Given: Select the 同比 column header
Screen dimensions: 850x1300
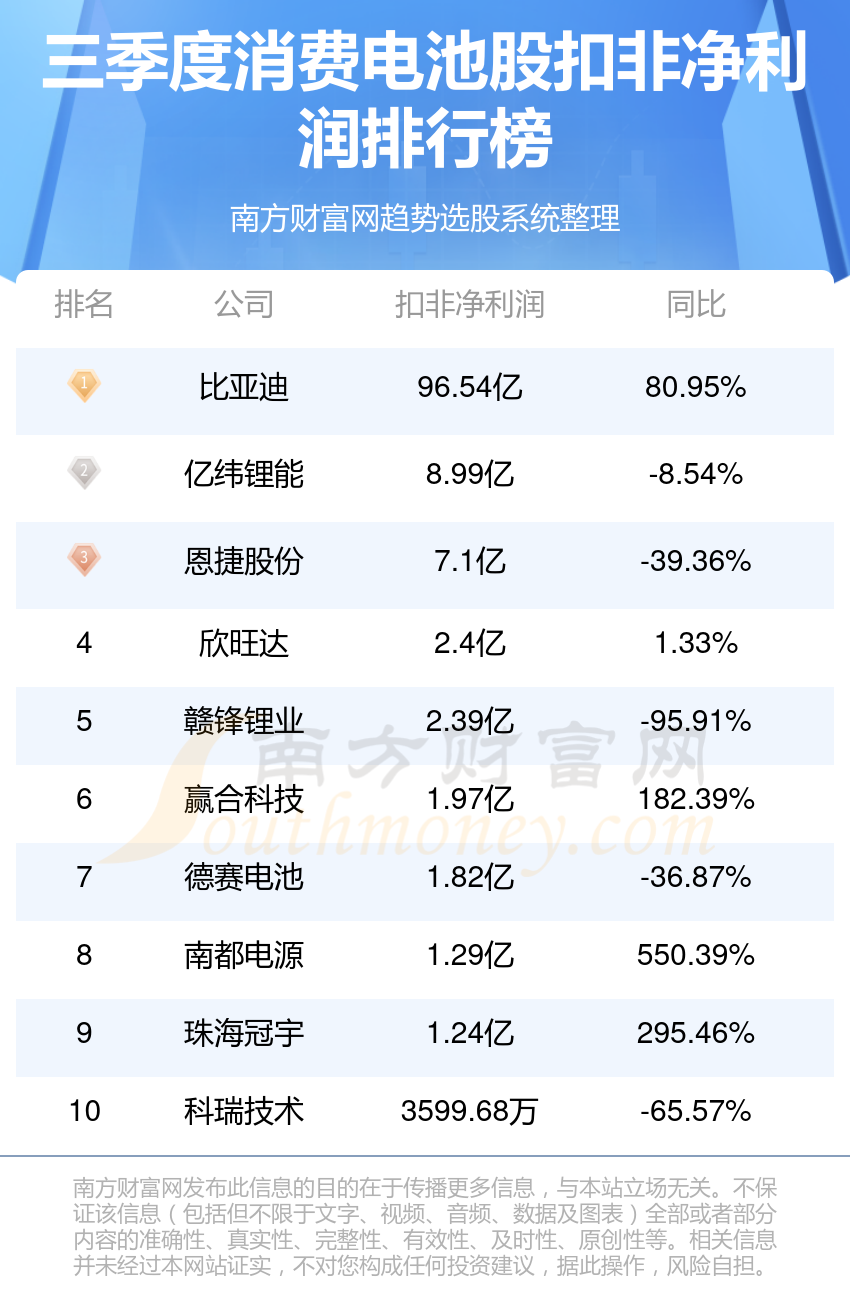Looking at the screenshot, I should pyautogui.click(x=696, y=304).
